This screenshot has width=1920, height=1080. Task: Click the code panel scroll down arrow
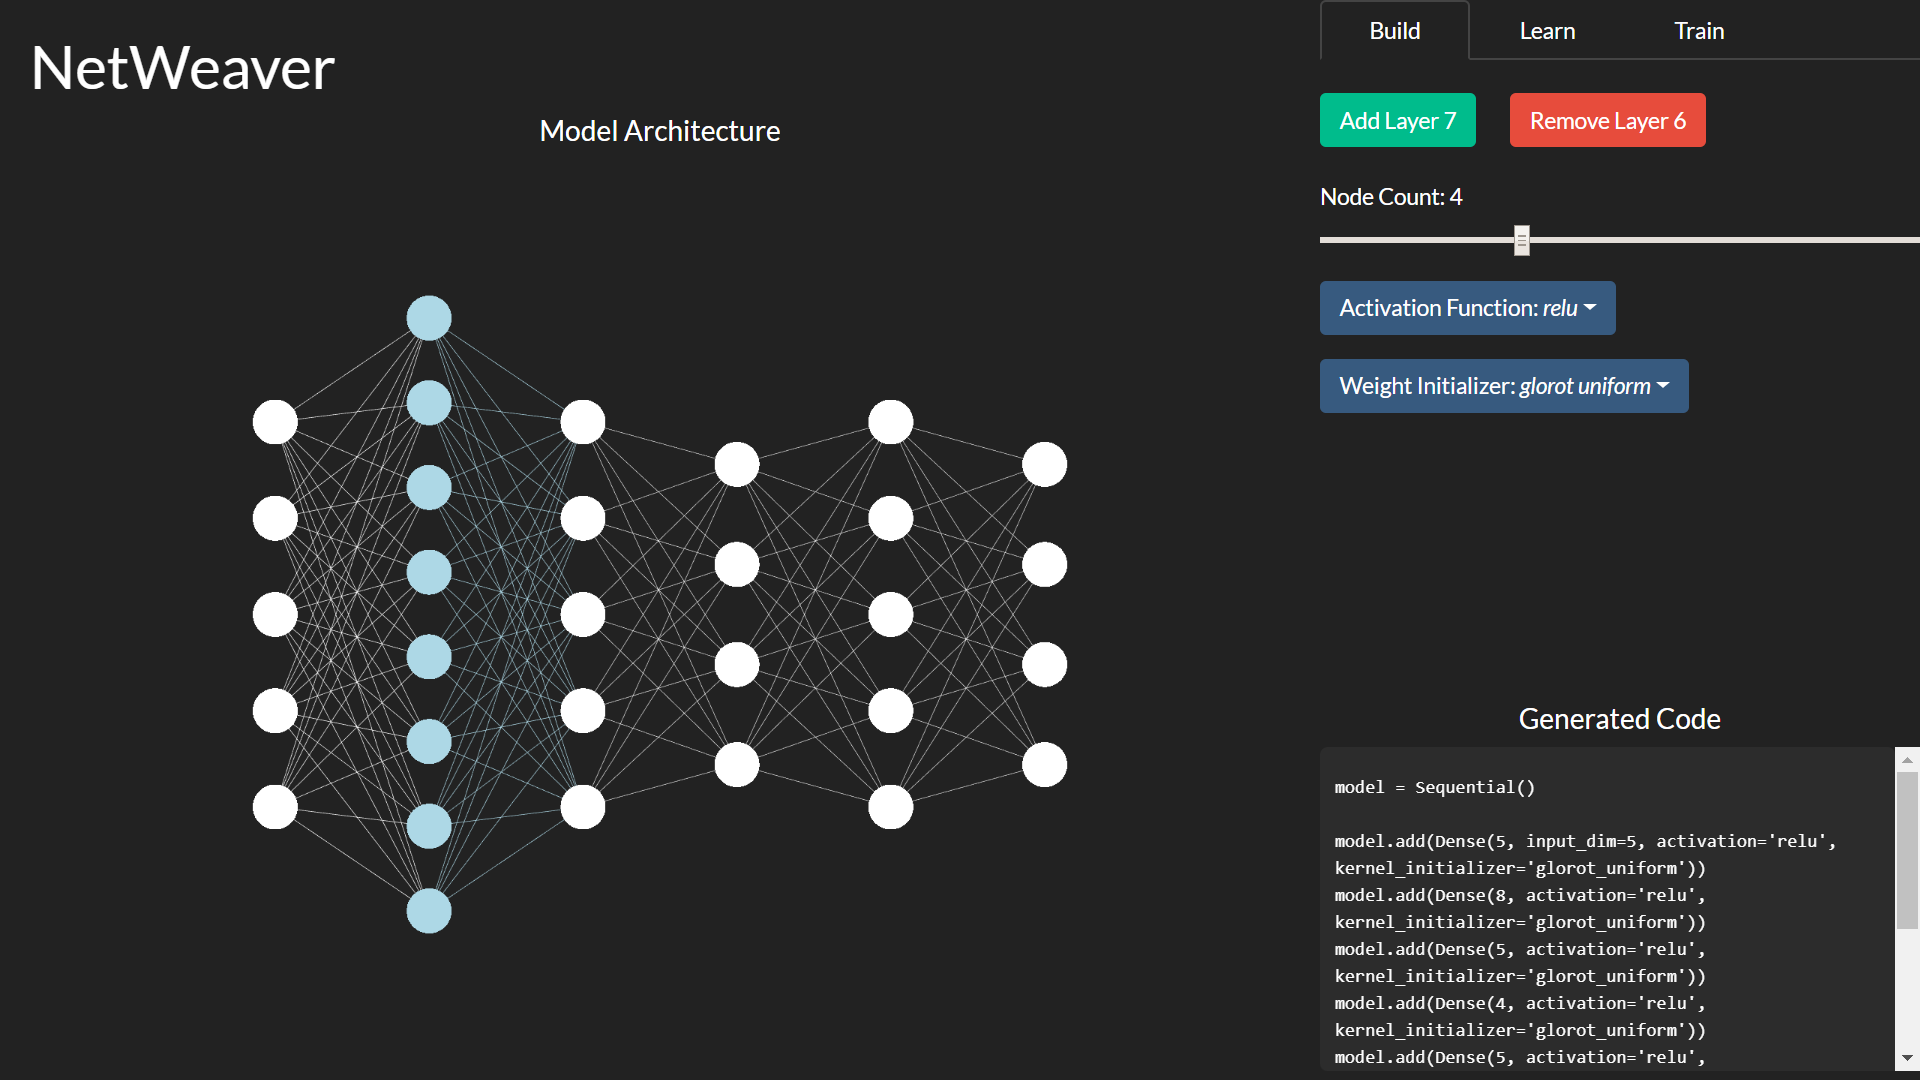tap(1907, 1058)
